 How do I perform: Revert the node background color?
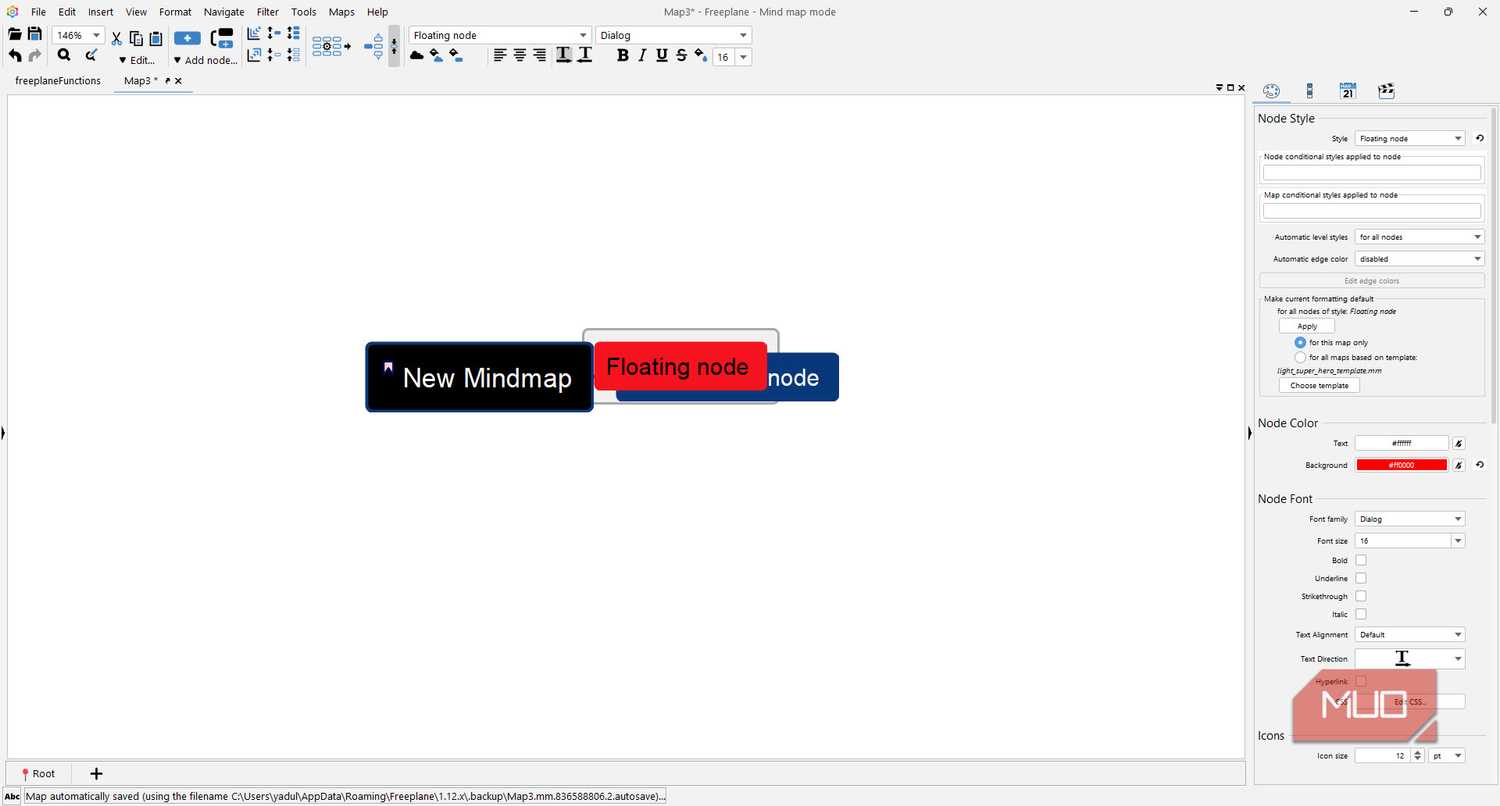1479,464
